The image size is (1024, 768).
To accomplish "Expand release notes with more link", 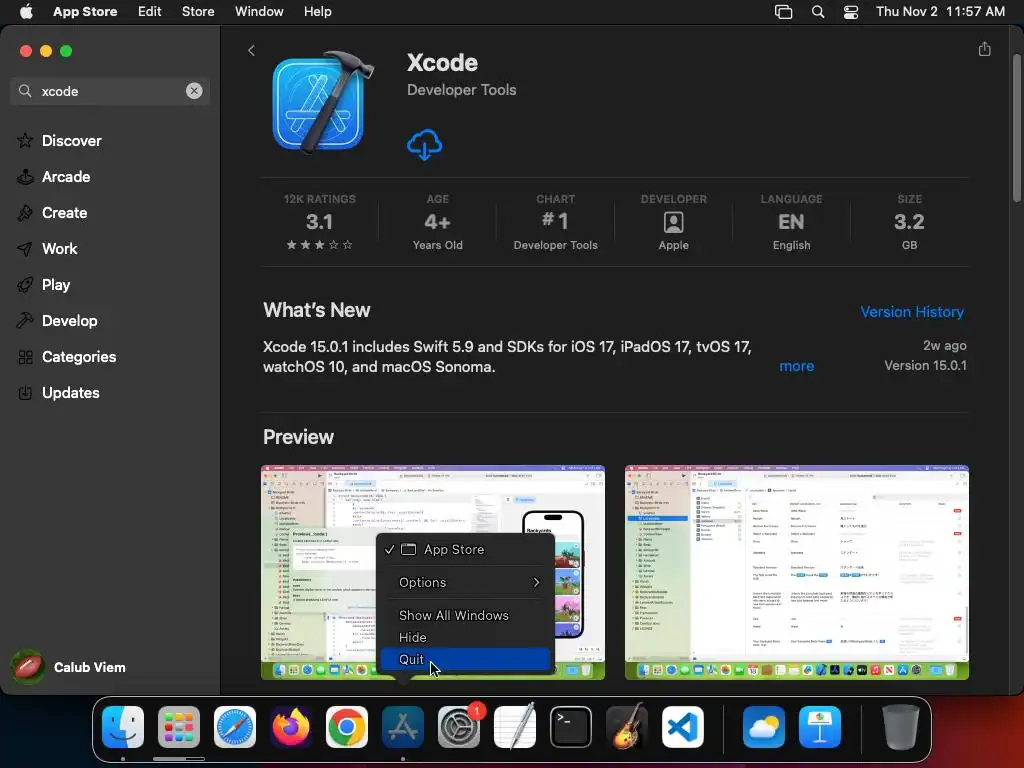I will [797, 366].
